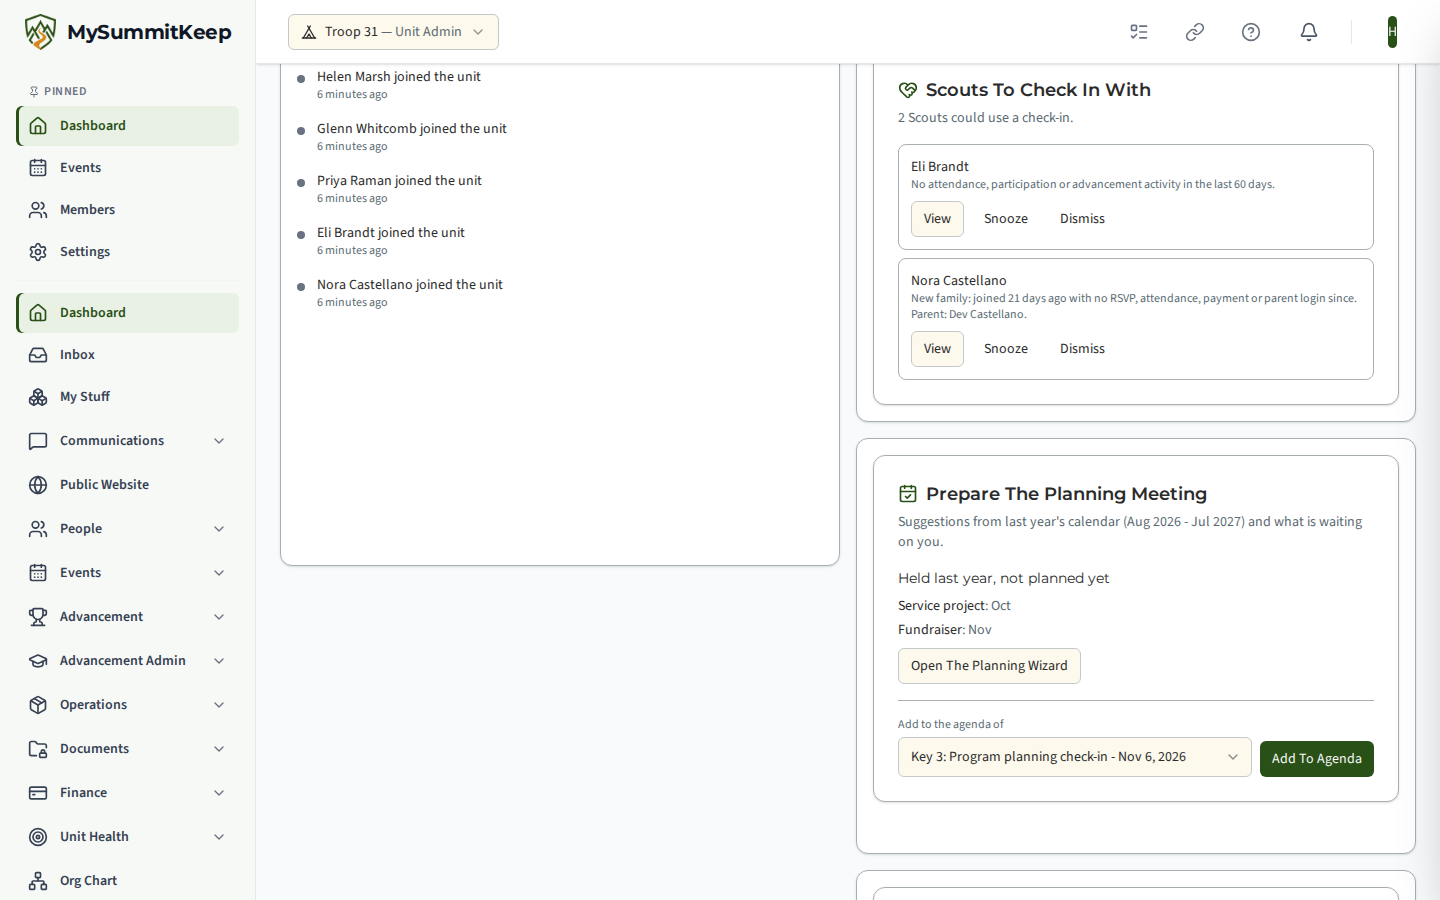Click the home icon of pinned Dashboard
Image resolution: width=1440 pixels, height=900 pixels.
(38, 126)
